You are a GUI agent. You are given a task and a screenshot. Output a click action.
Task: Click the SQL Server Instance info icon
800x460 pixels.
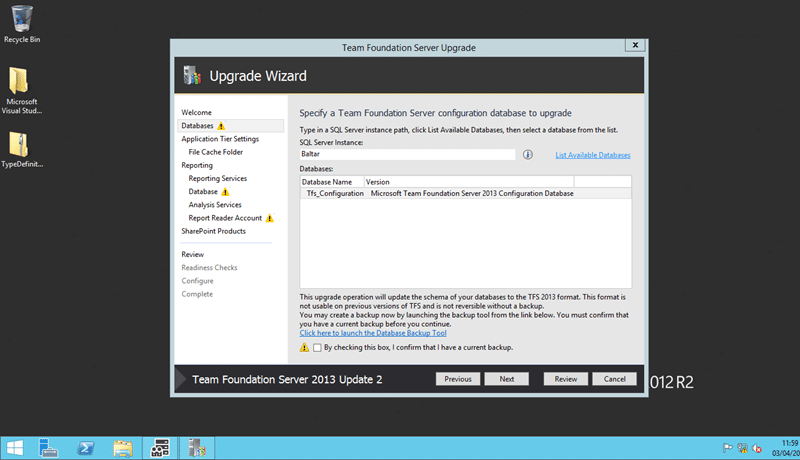[528, 154]
